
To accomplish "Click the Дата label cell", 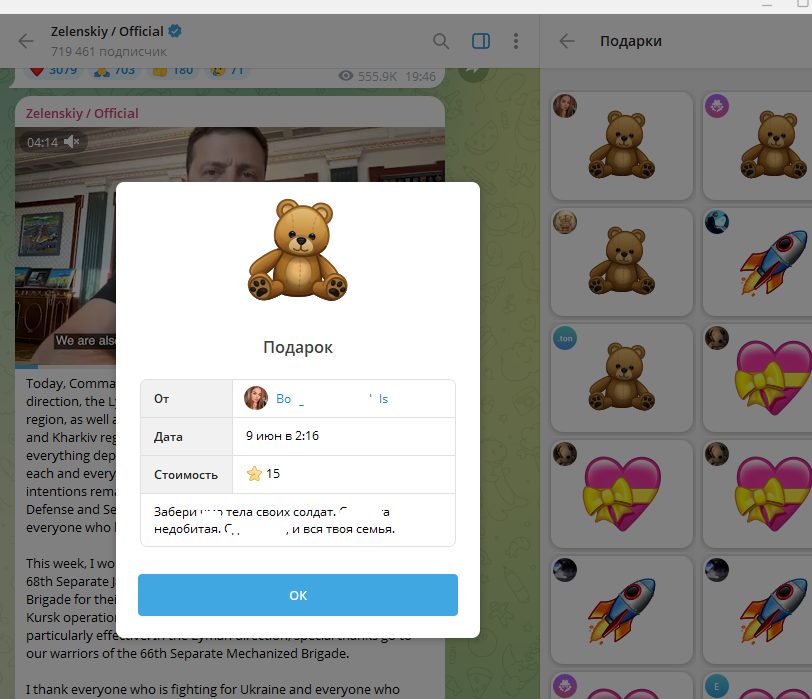I will coord(186,436).
